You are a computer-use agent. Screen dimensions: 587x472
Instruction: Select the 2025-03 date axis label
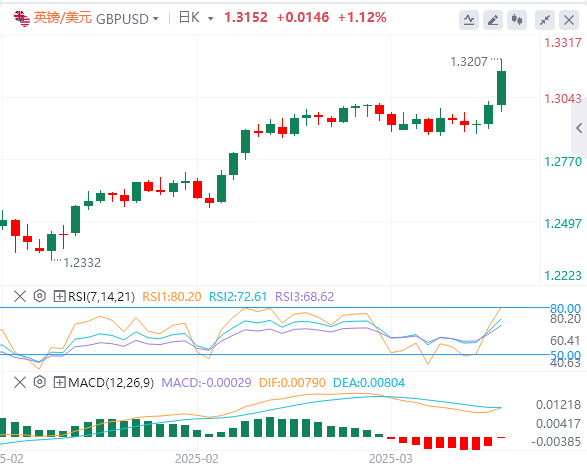[x=390, y=459]
